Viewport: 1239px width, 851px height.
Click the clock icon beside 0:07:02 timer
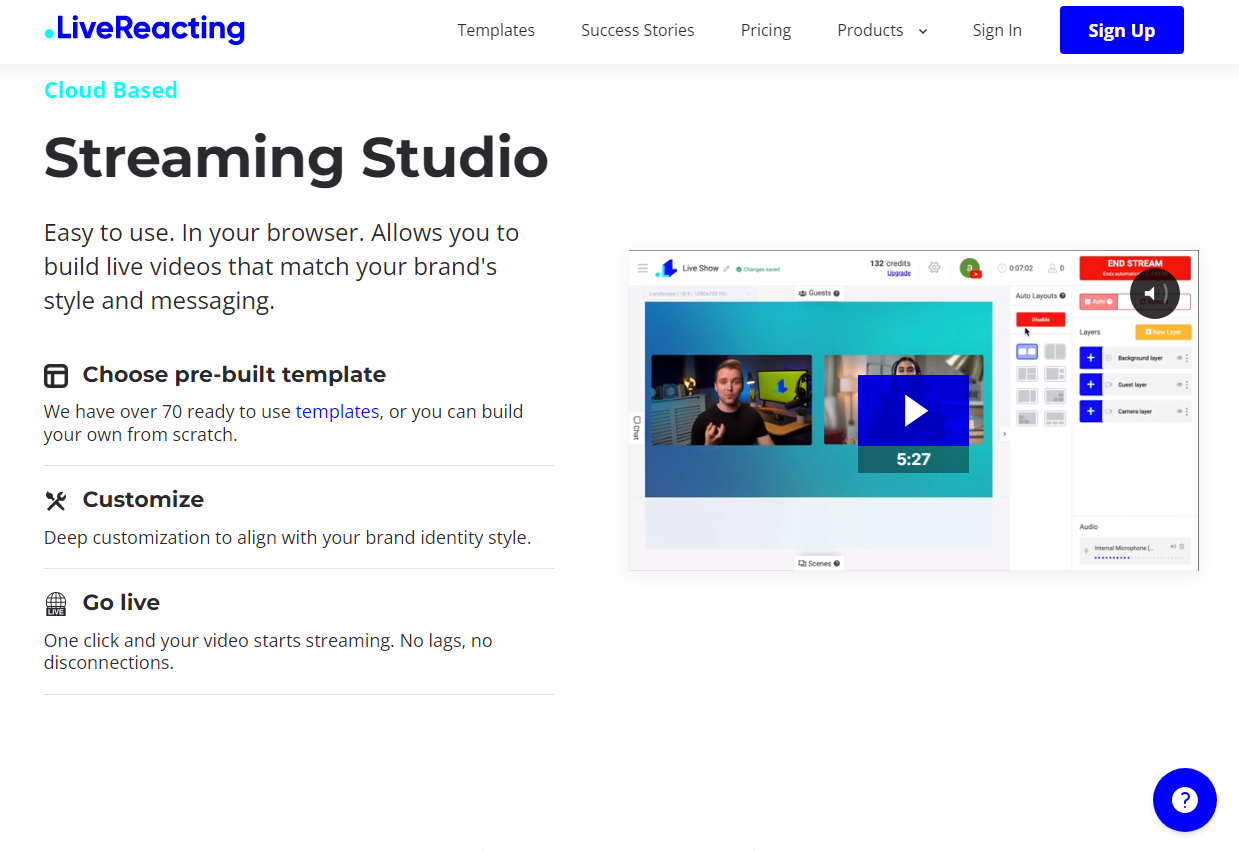1003,268
